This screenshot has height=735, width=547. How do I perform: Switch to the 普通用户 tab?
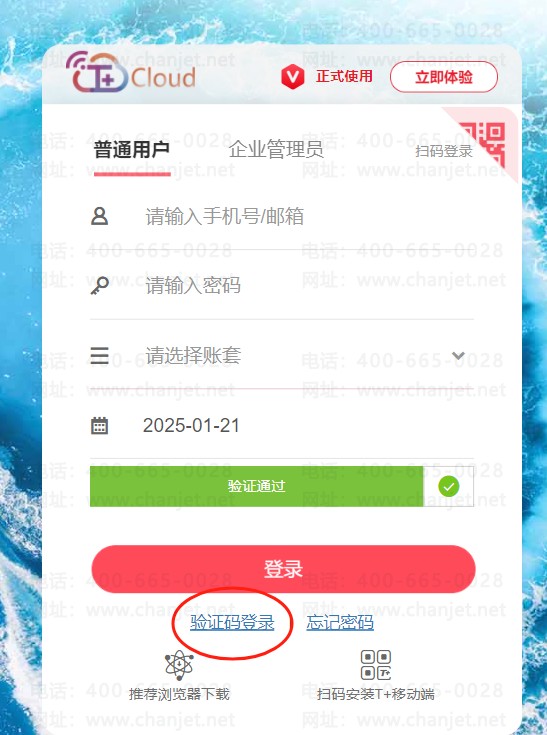point(132,150)
